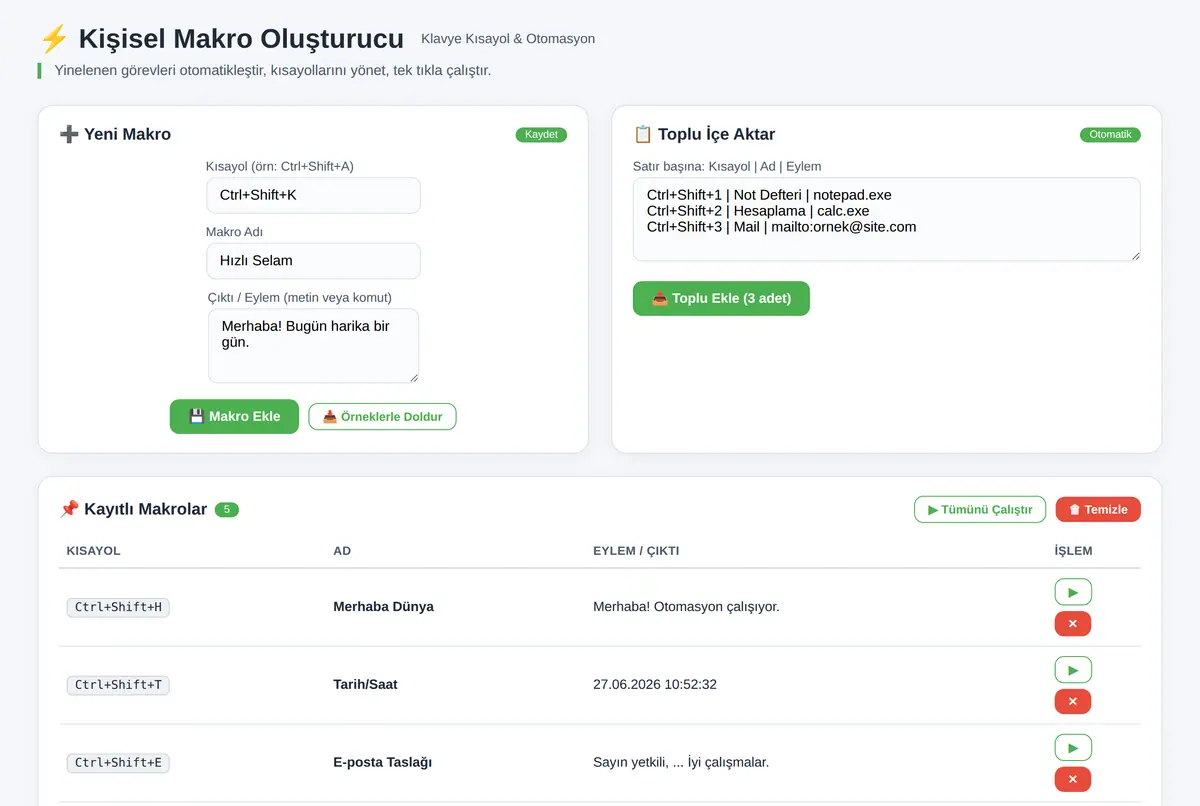This screenshot has width=1200, height=806.
Task: Focus the Toplu İçe Aktar textarea
Action: coord(886,220)
